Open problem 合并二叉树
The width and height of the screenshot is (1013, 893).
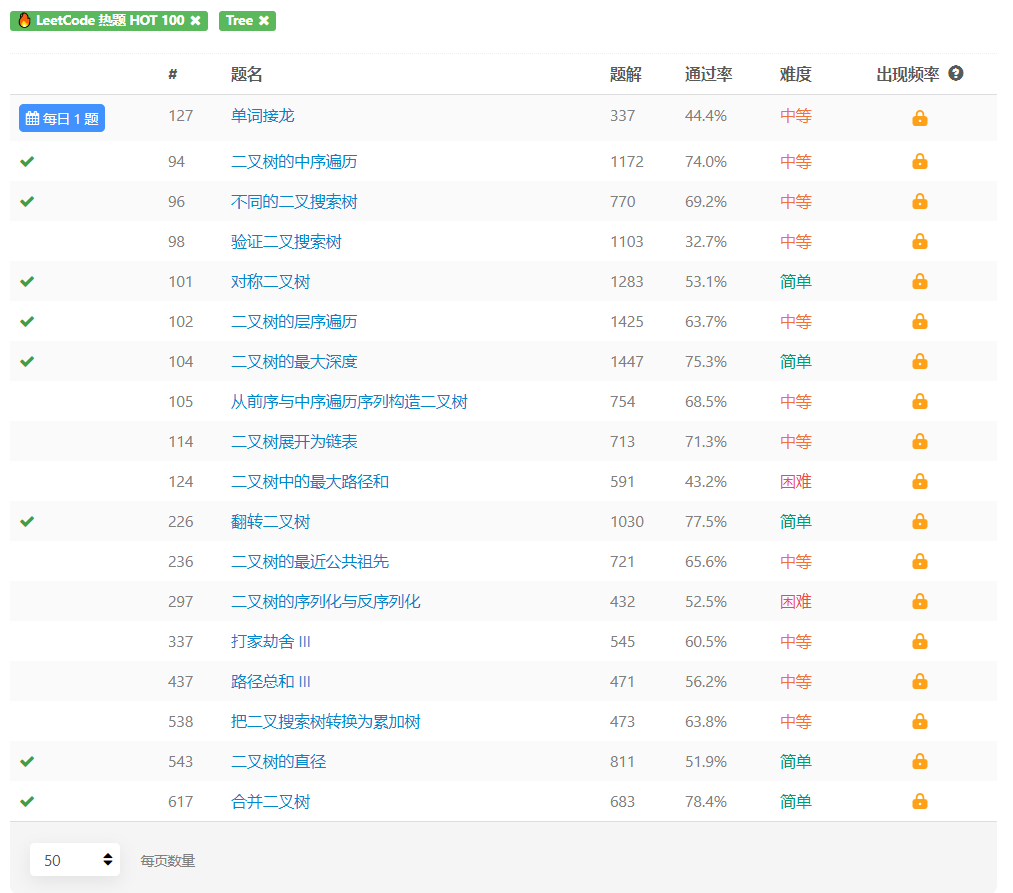[x=270, y=802]
